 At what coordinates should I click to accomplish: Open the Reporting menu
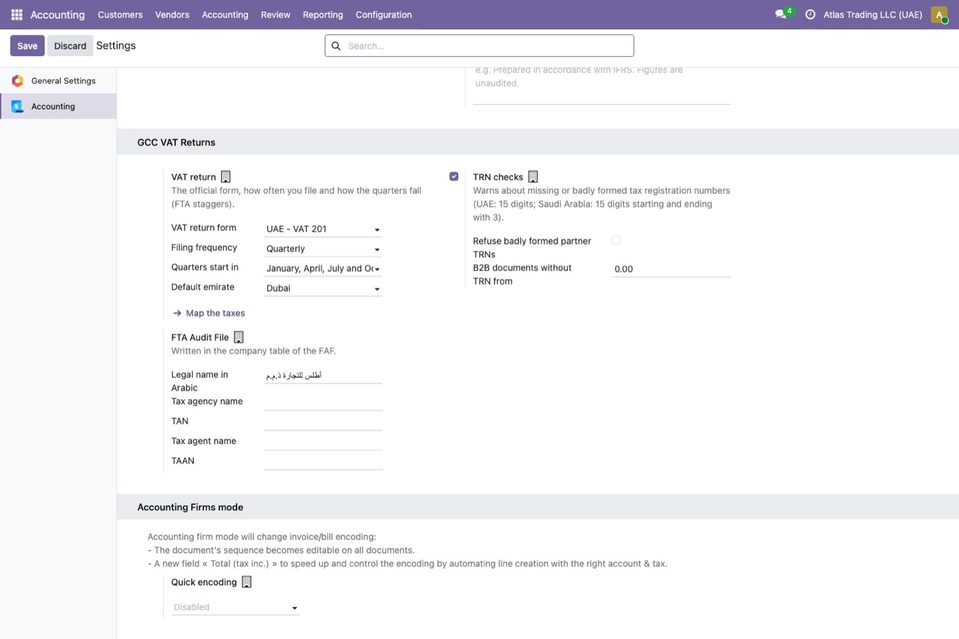(323, 15)
